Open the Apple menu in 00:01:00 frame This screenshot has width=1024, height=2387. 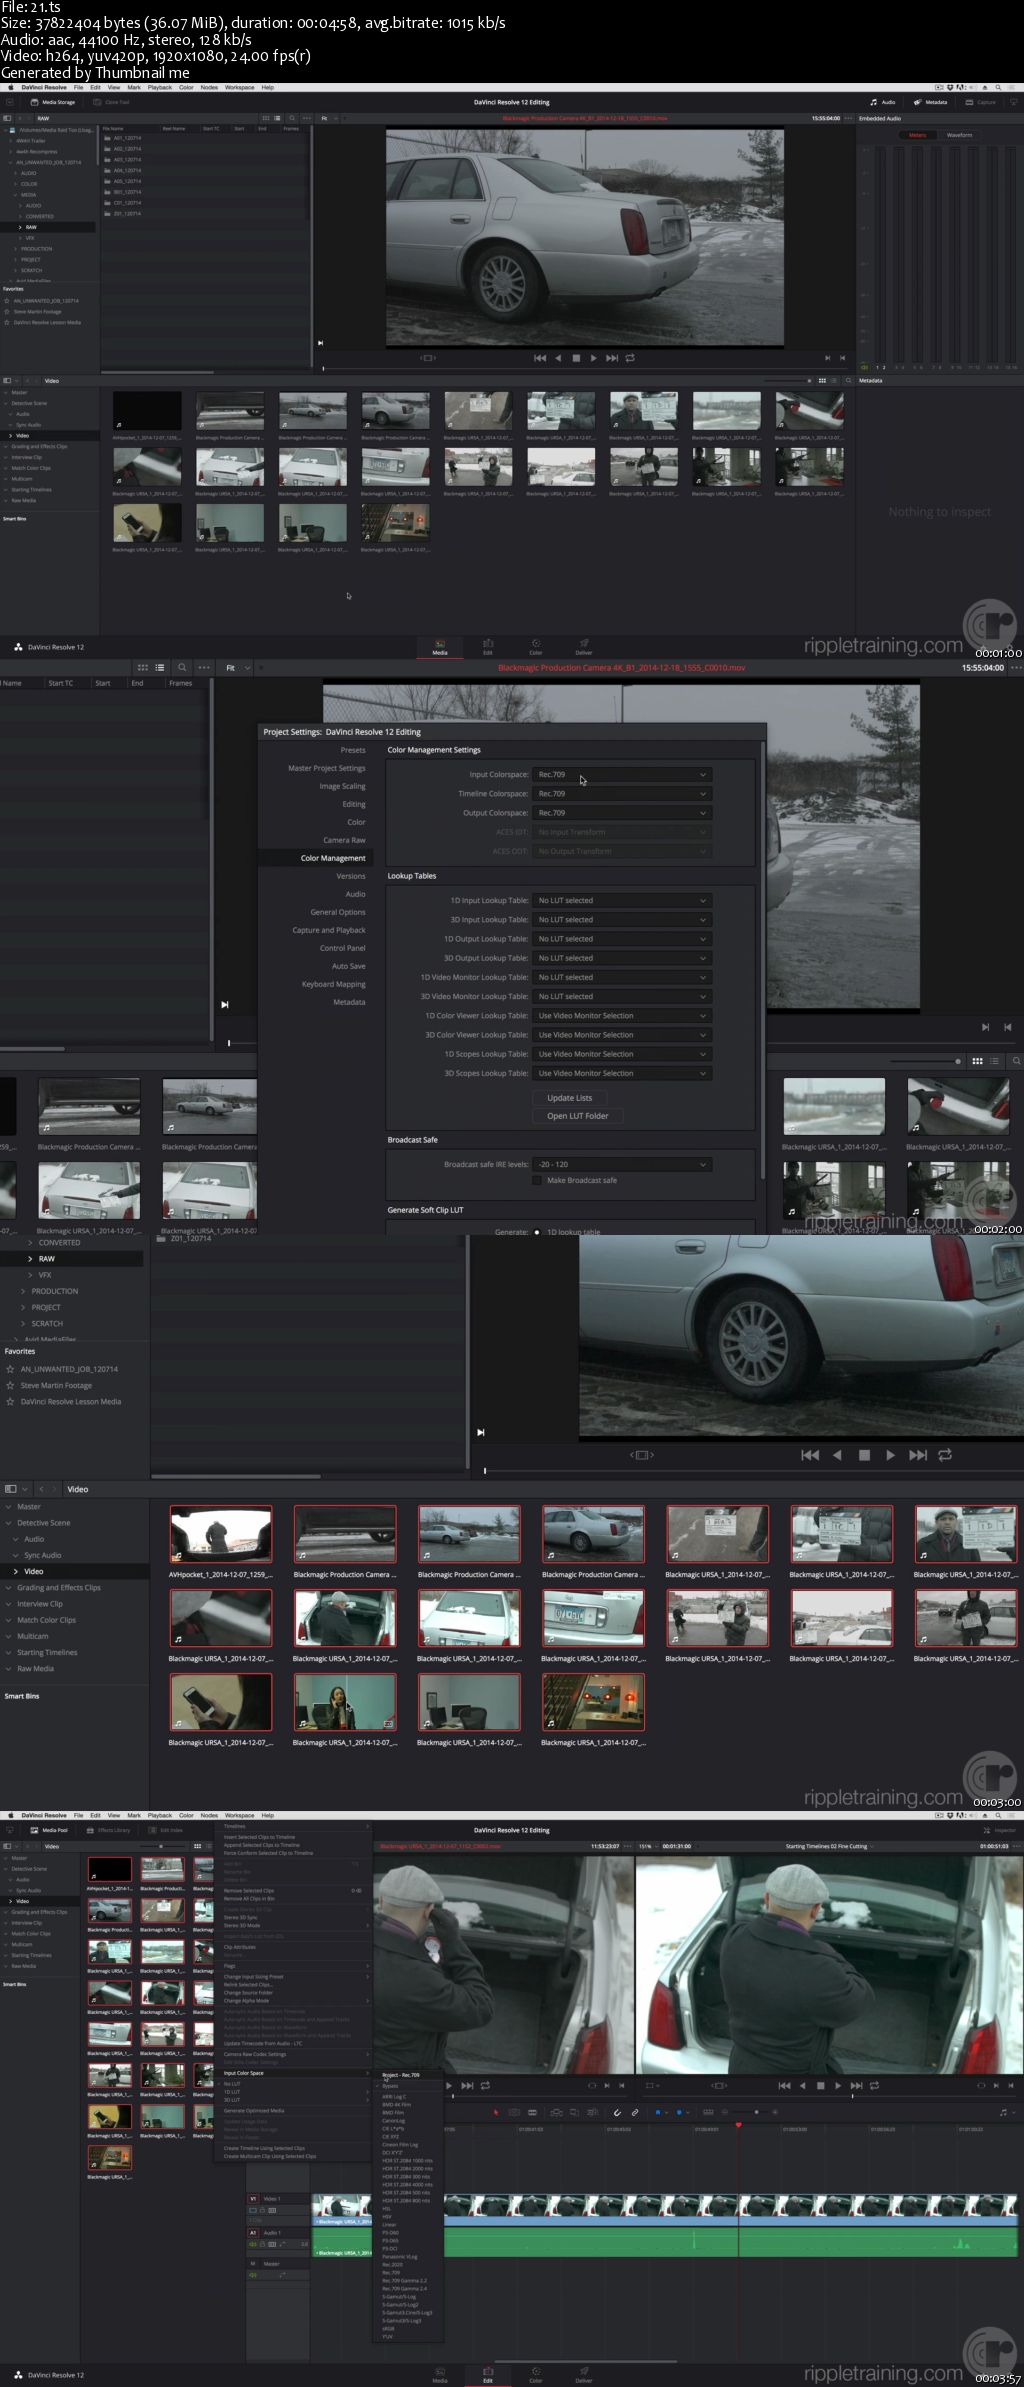11,88
